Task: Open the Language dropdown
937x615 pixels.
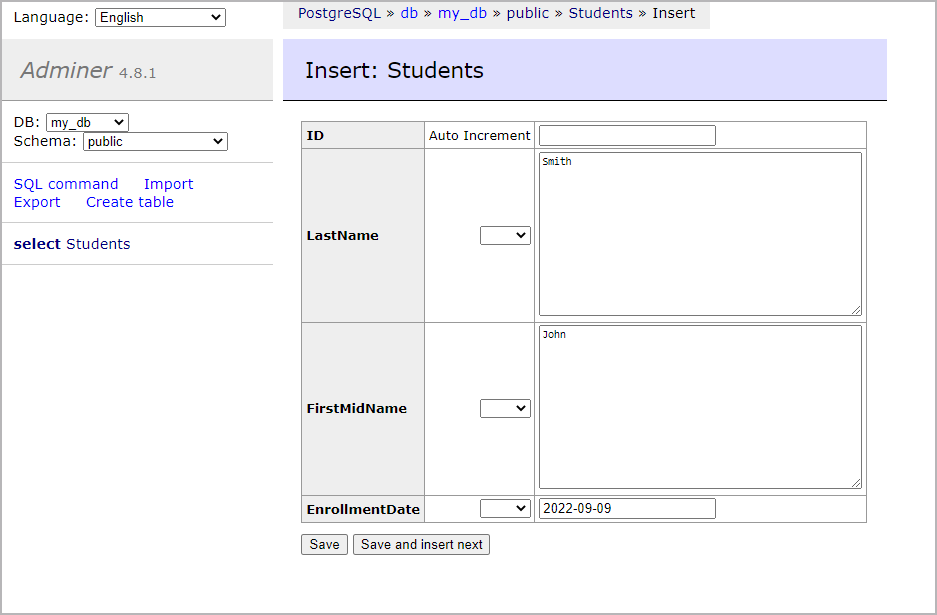Action: (x=160, y=17)
